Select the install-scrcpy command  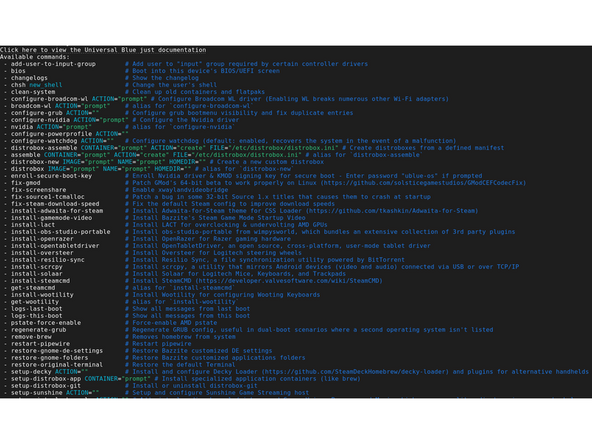37,267
